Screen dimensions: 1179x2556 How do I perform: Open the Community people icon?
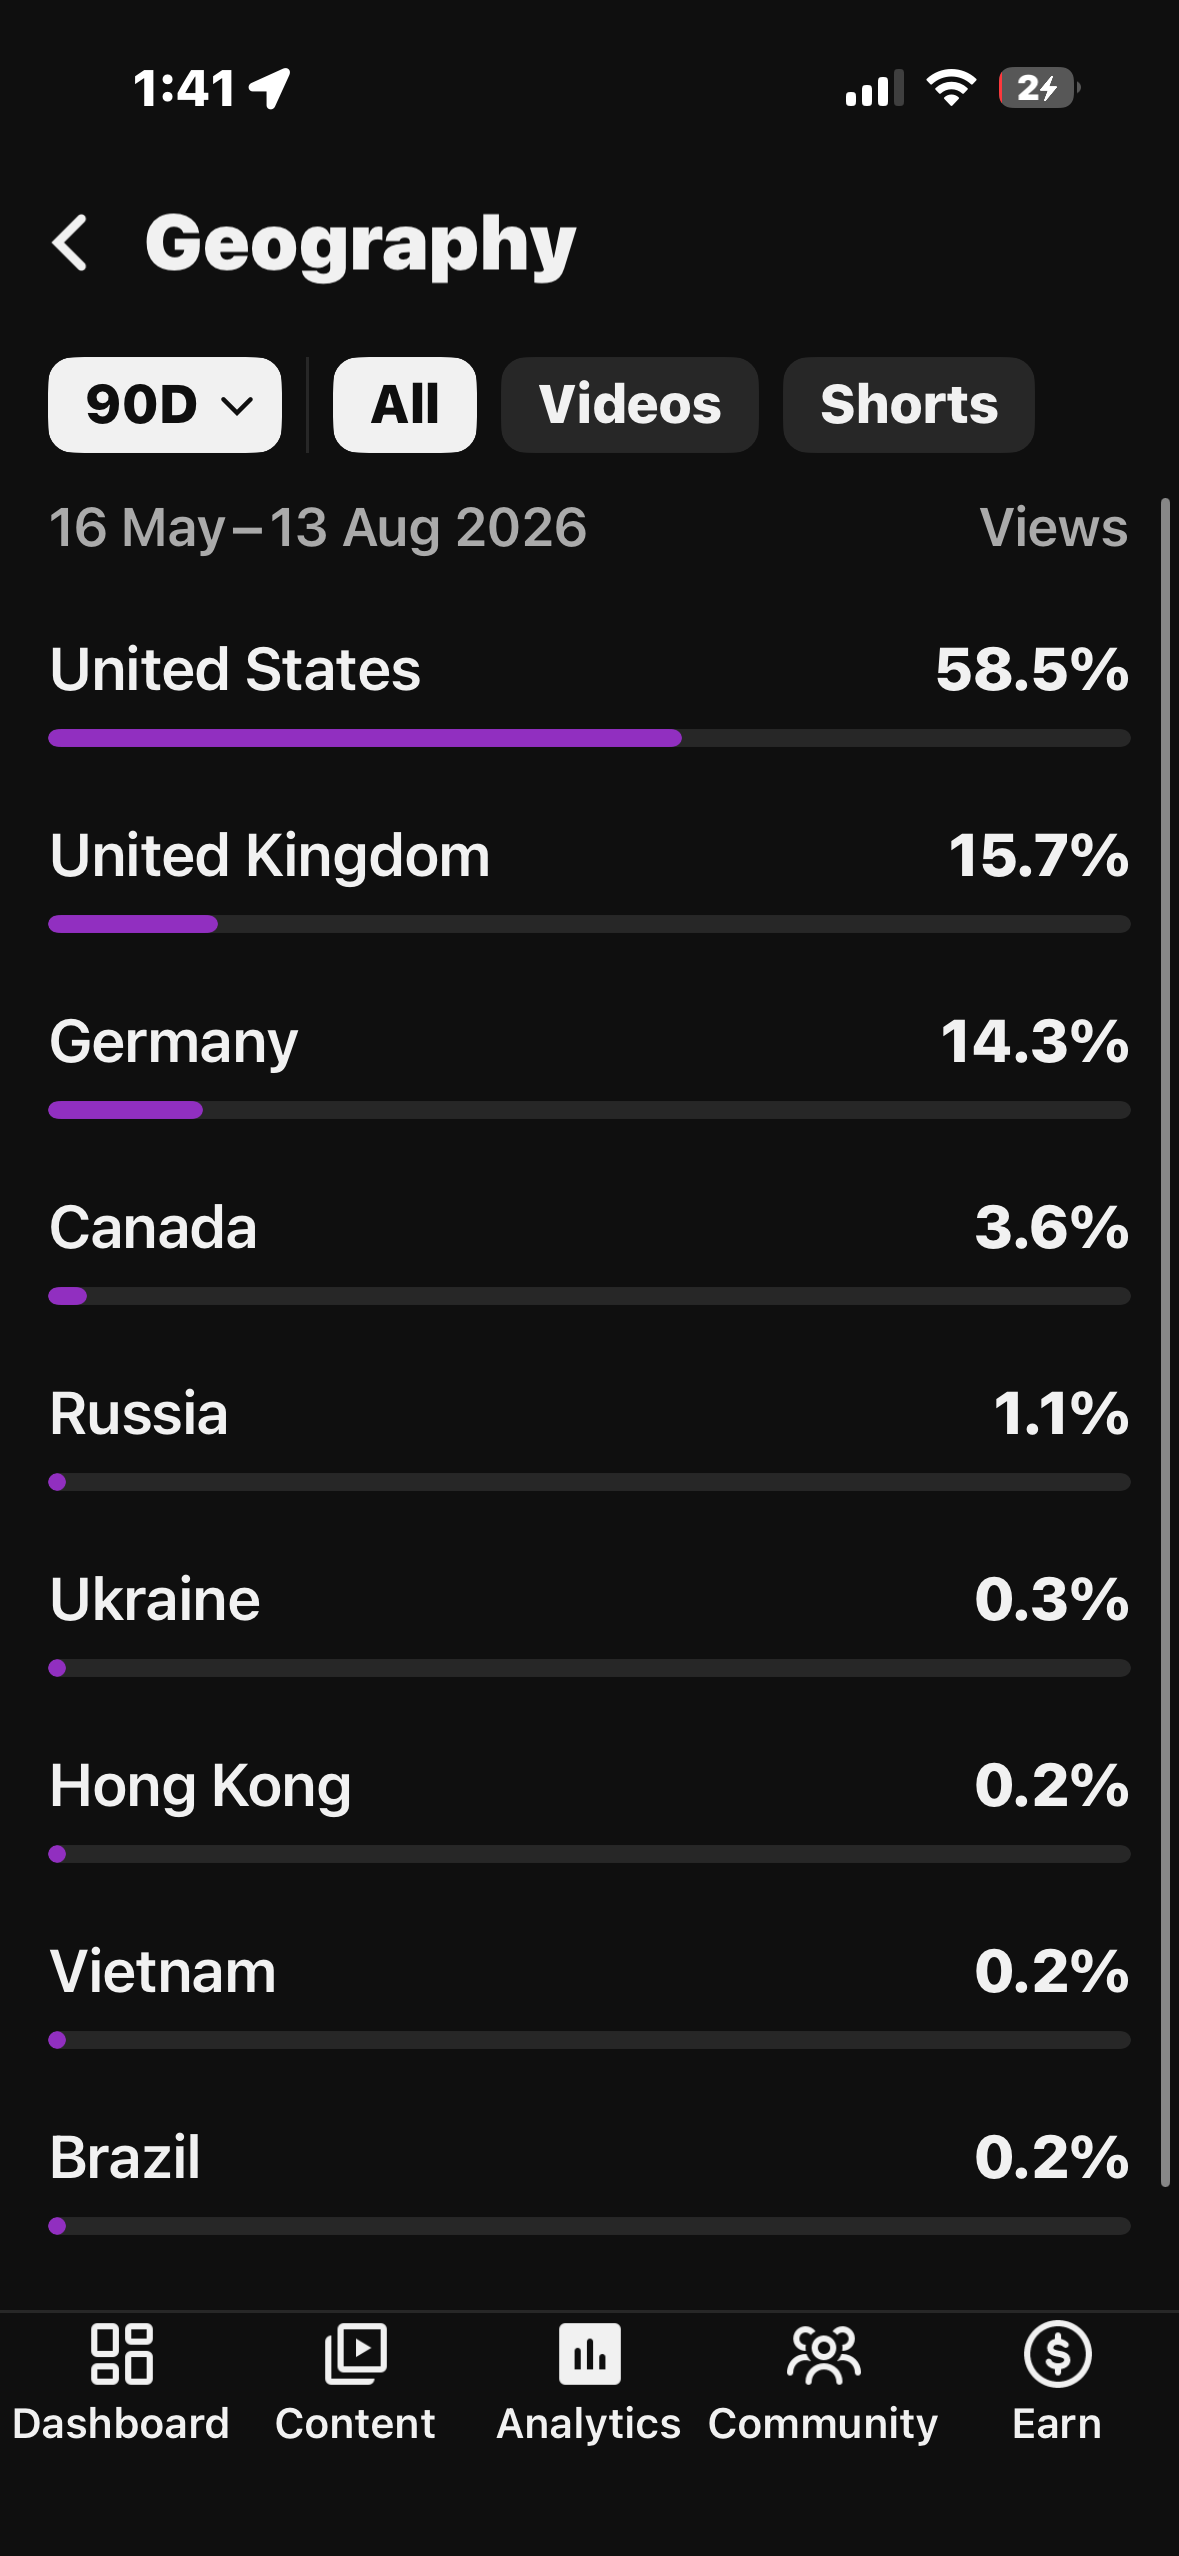coord(823,2354)
